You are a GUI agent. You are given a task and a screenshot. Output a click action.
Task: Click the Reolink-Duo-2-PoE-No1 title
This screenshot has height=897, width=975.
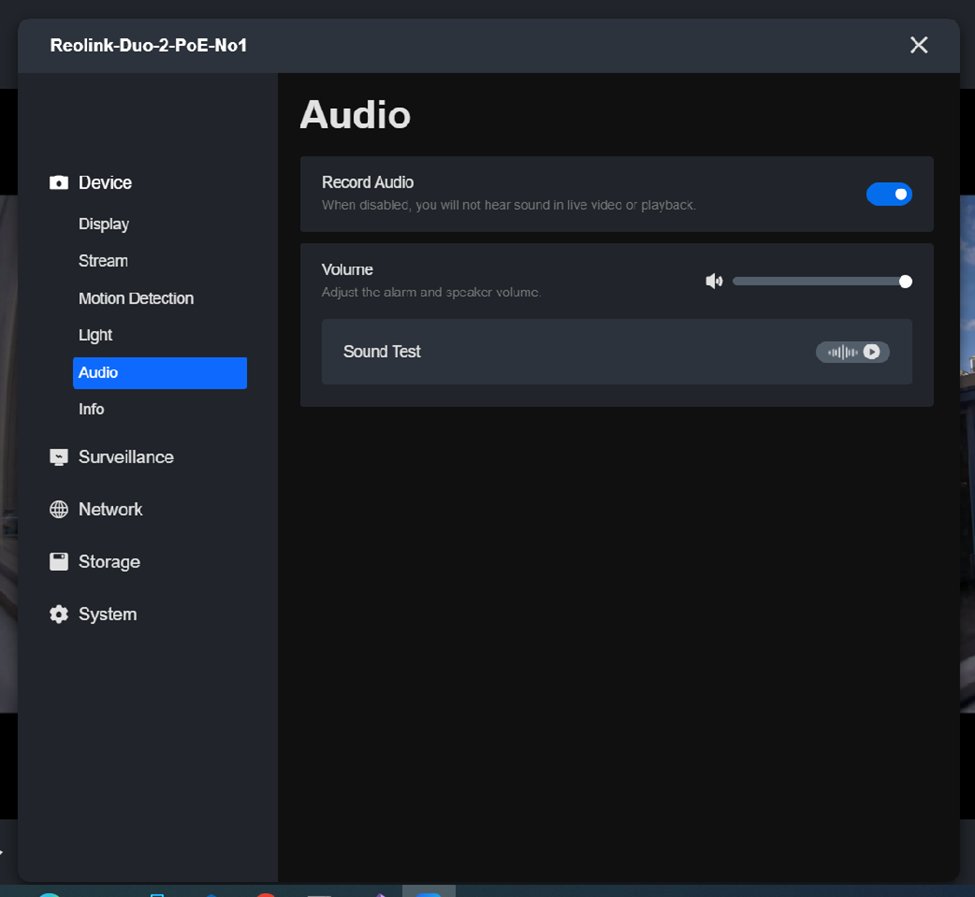coord(149,45)
